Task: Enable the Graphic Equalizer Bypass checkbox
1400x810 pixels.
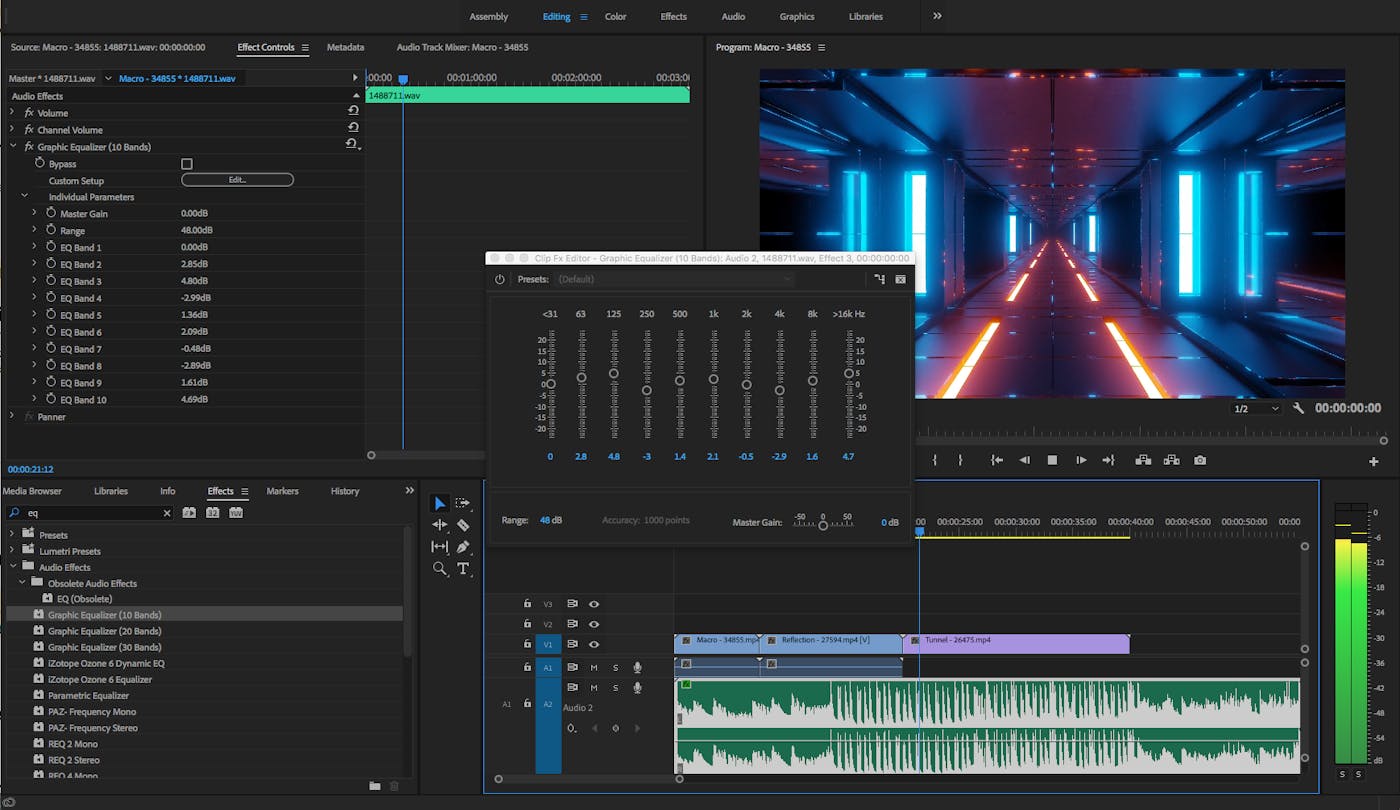Action: point(187,164)
